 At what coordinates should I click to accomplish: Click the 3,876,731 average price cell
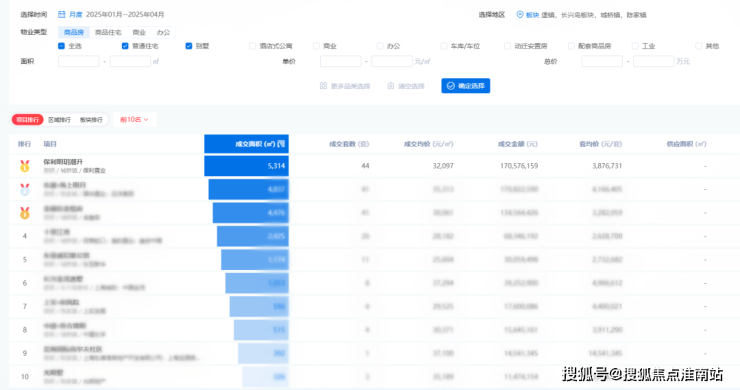pyautogui.click(x=607, y=166)
